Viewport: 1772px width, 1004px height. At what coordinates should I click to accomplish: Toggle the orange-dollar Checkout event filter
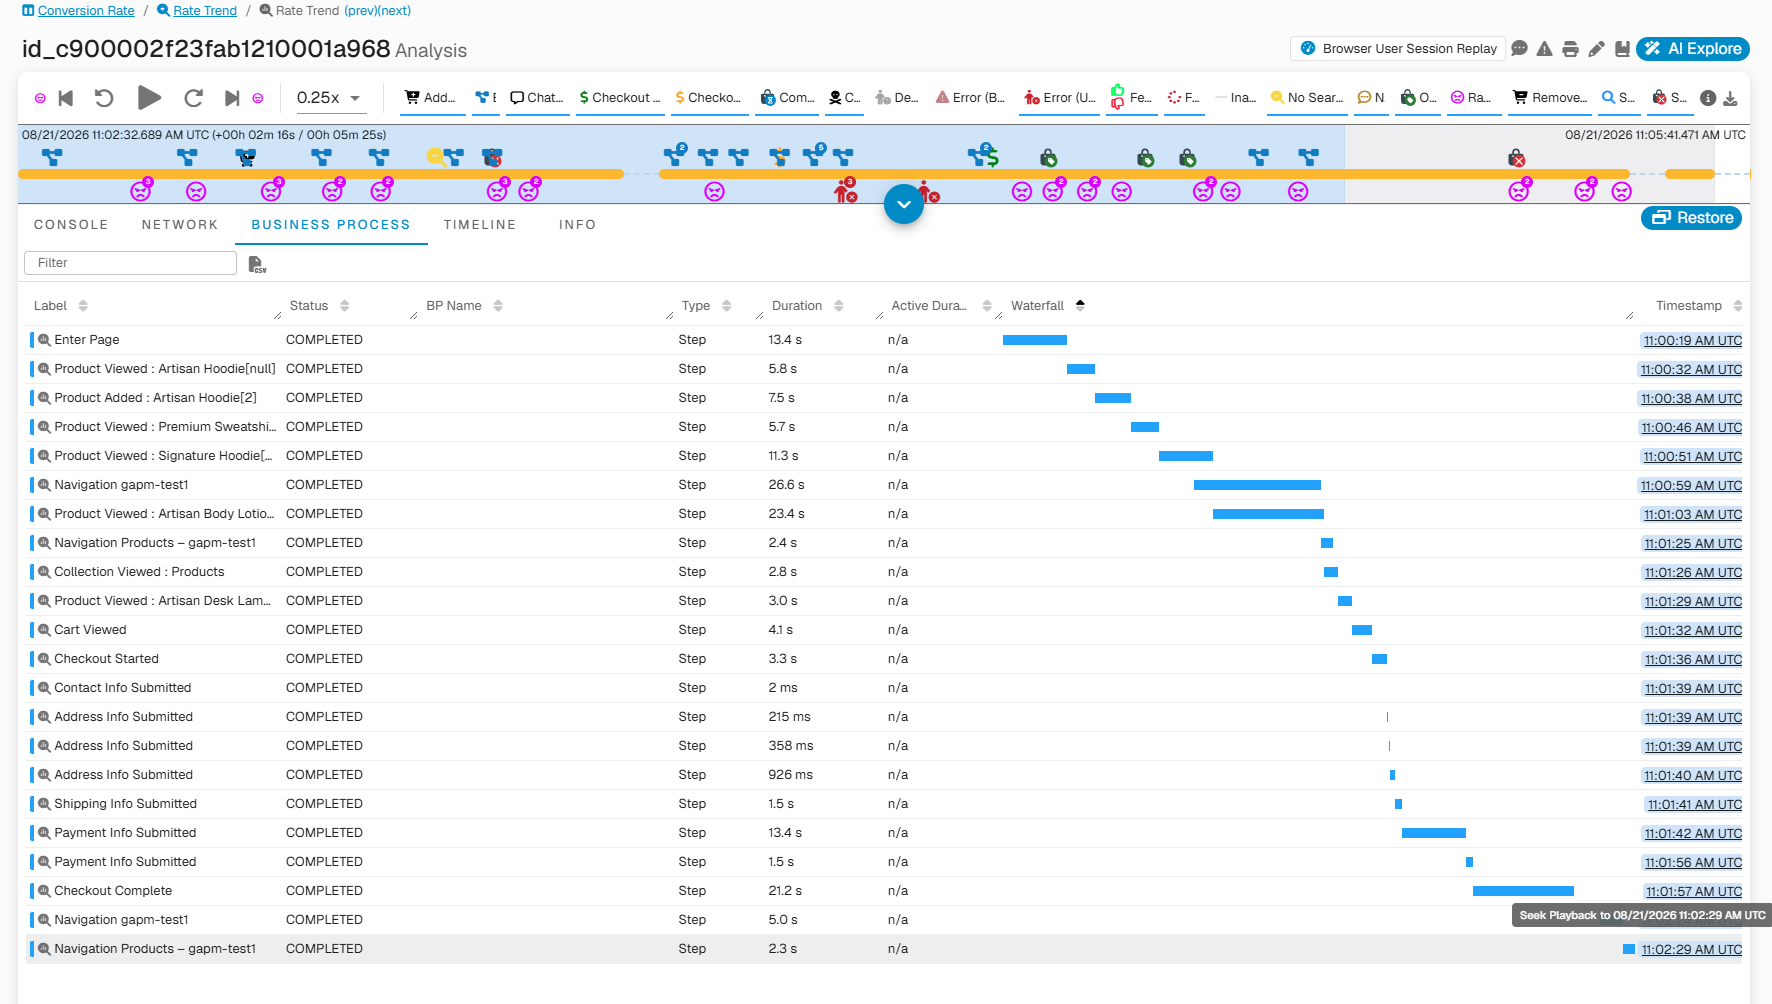tap(708, 98)
